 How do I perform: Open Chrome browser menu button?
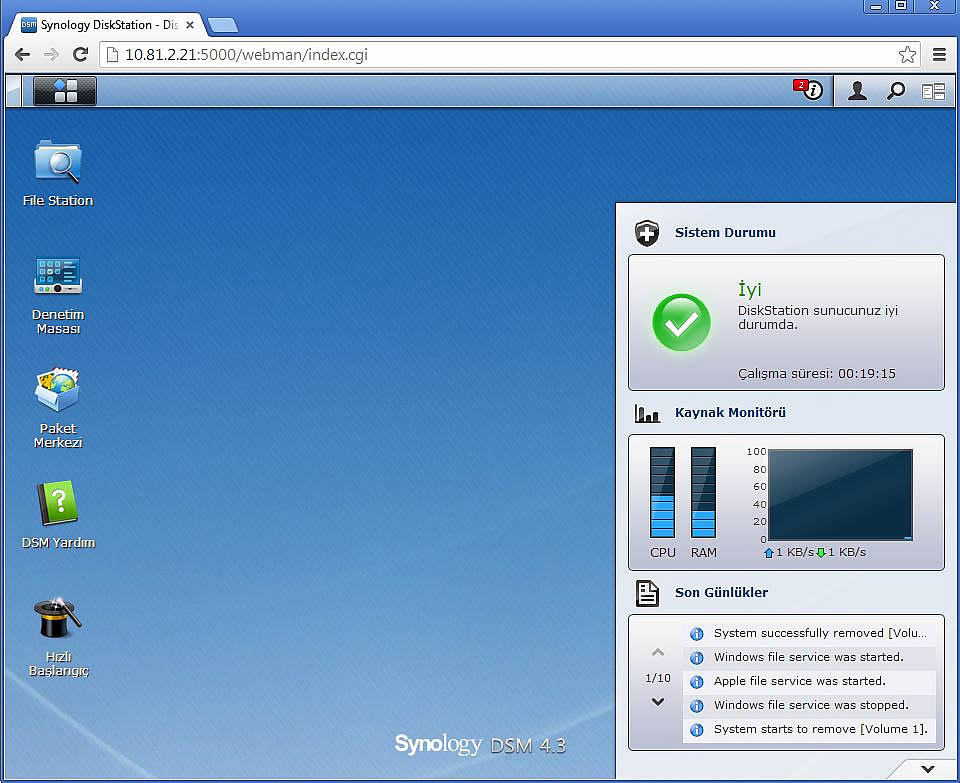tap(940, 54)
